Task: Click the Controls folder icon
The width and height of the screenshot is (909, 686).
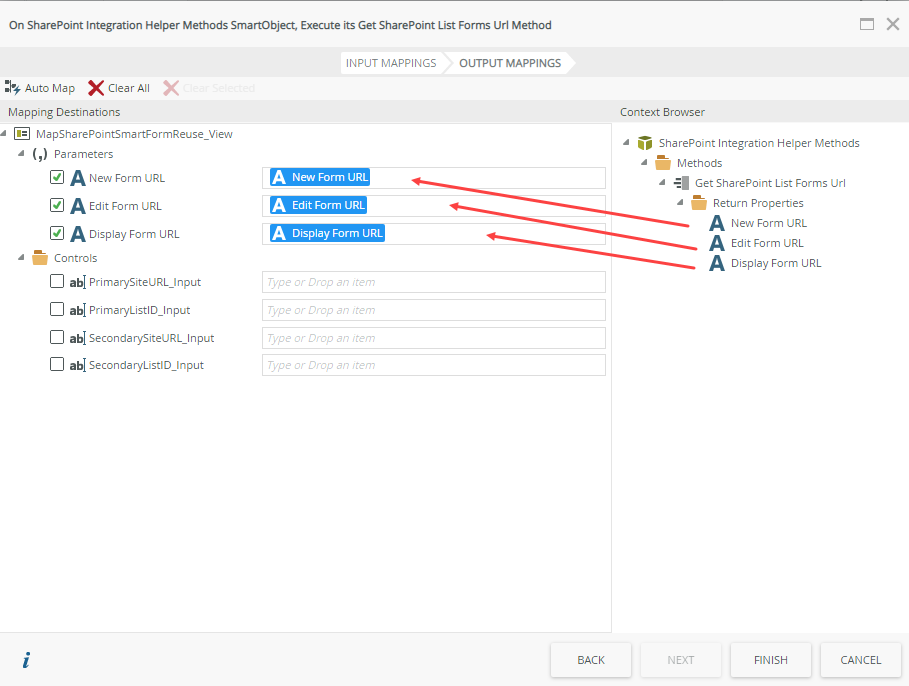Action: point(40,258)
